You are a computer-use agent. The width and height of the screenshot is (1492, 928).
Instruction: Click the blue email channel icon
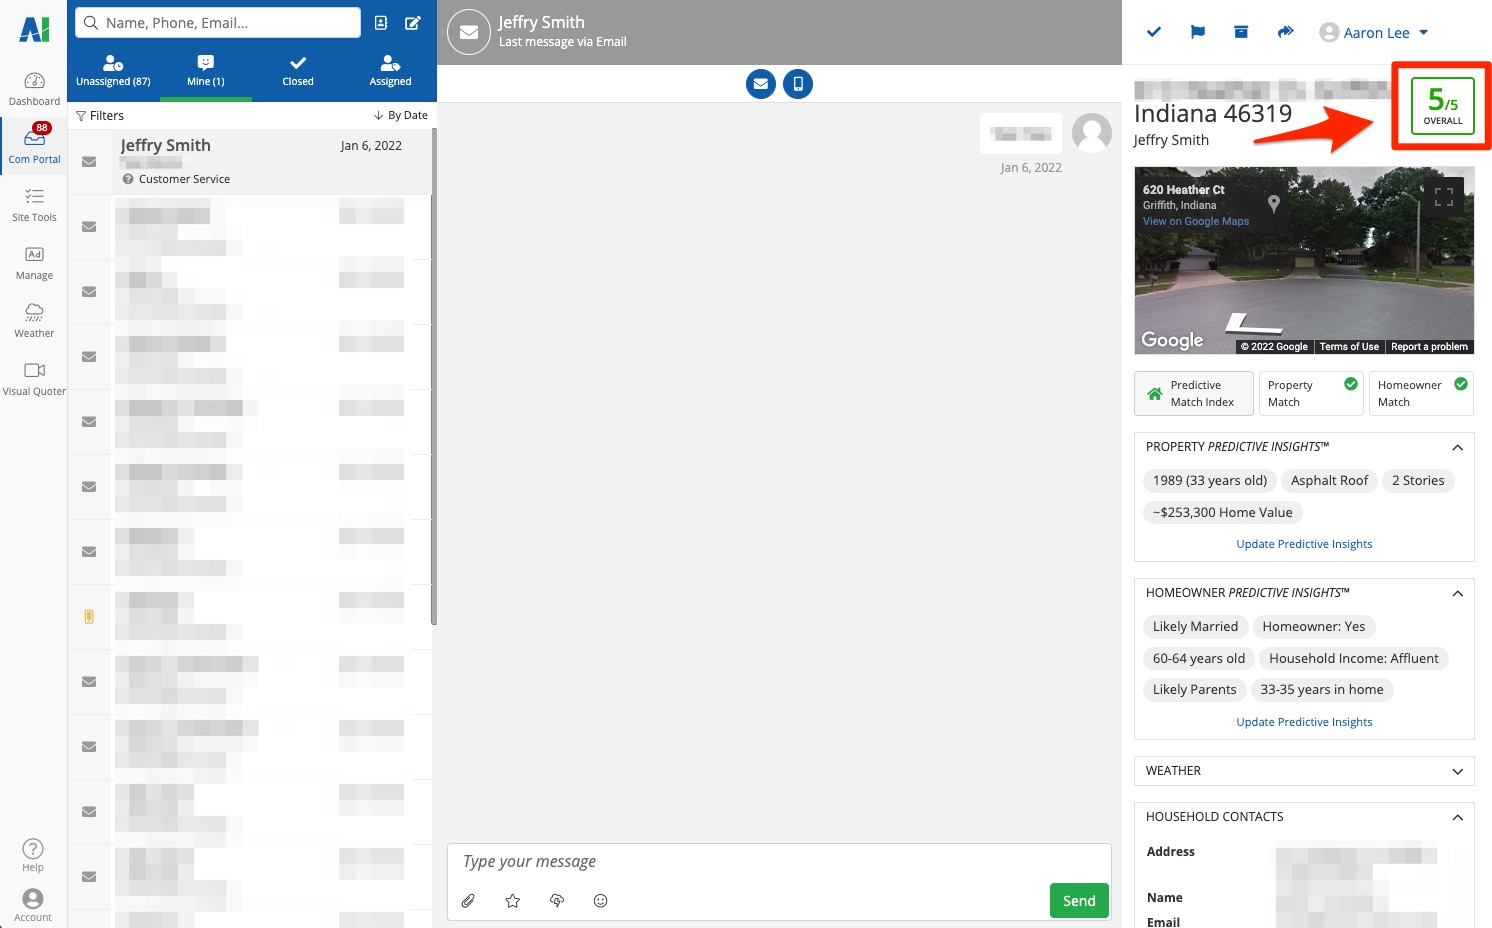click(x=761, y=84)
